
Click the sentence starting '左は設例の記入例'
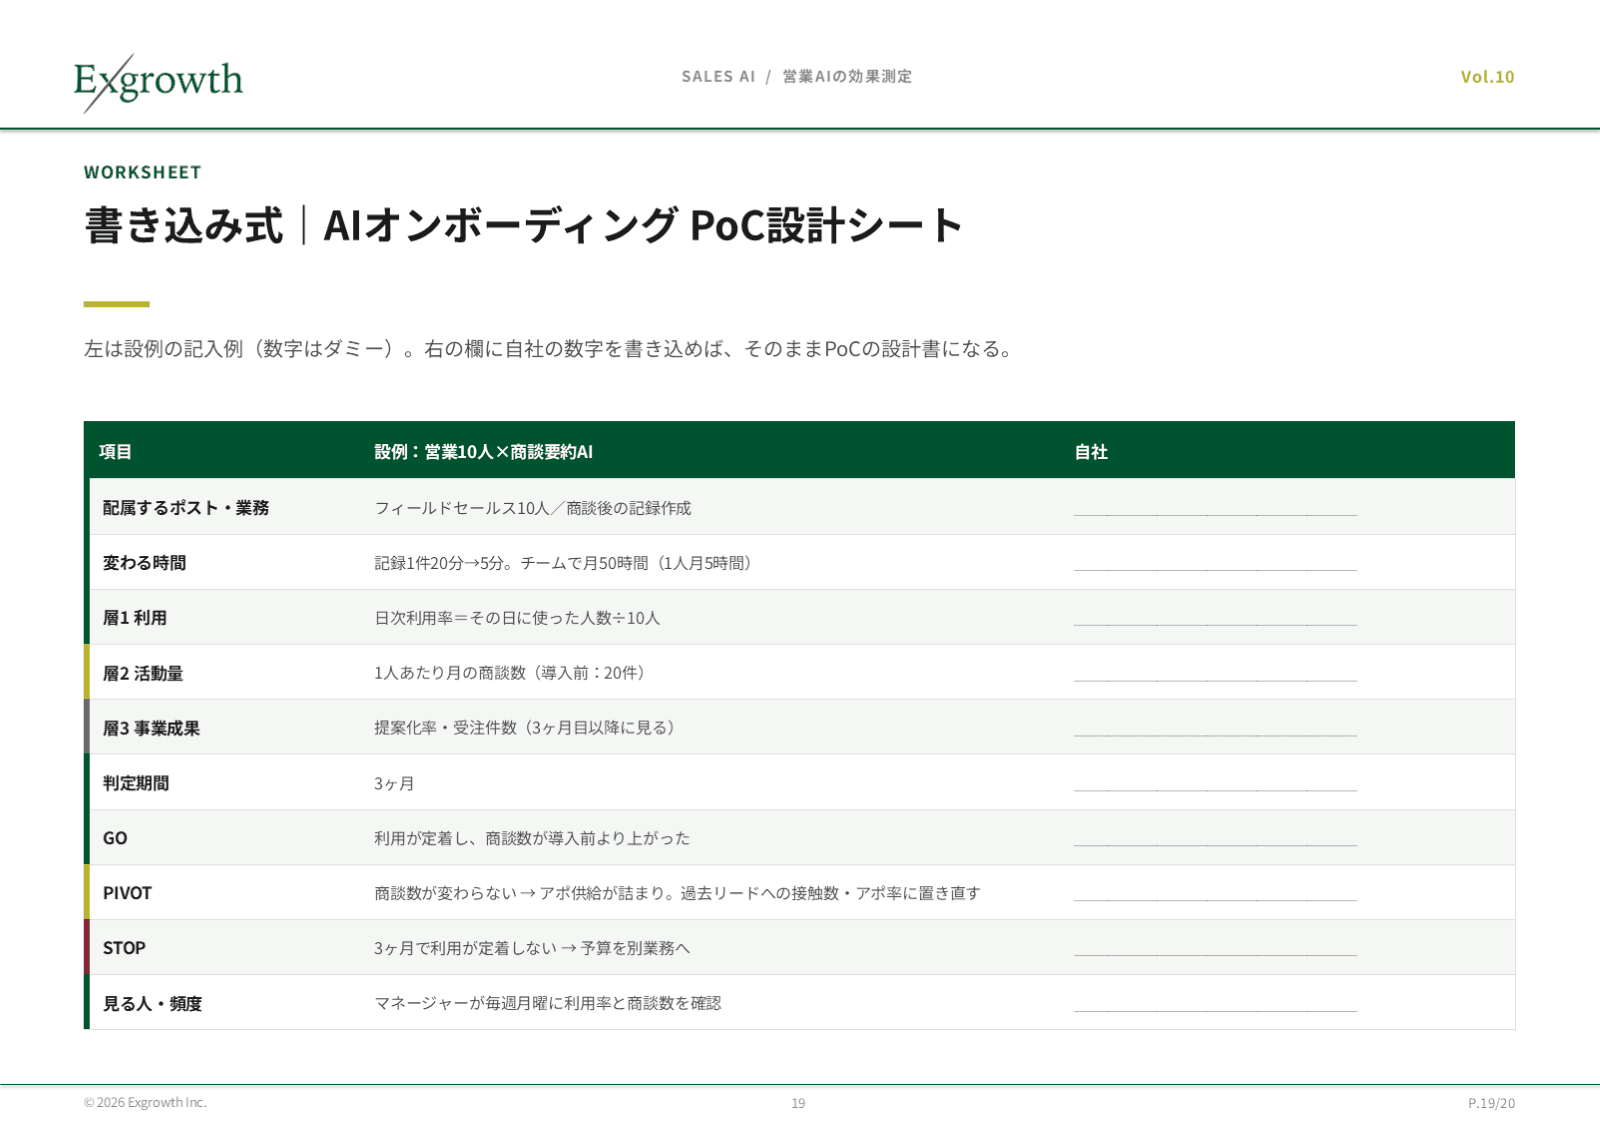coord(549,349)
